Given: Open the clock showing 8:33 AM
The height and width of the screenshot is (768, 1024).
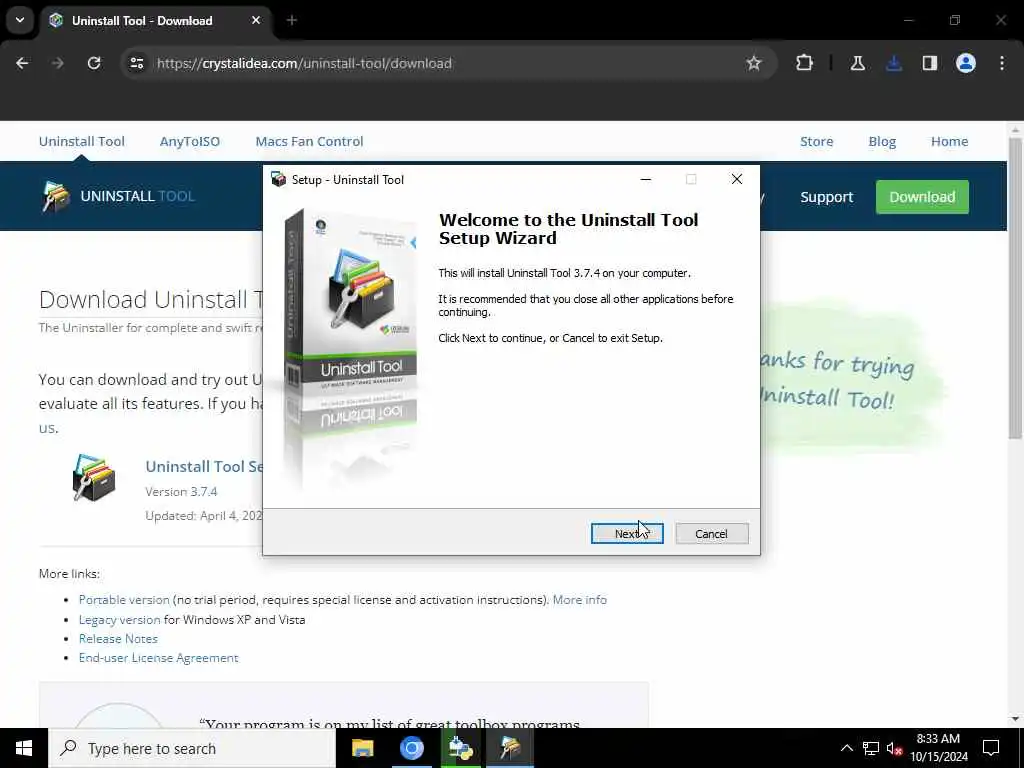Looking at the screenshot, I should 939,748.
